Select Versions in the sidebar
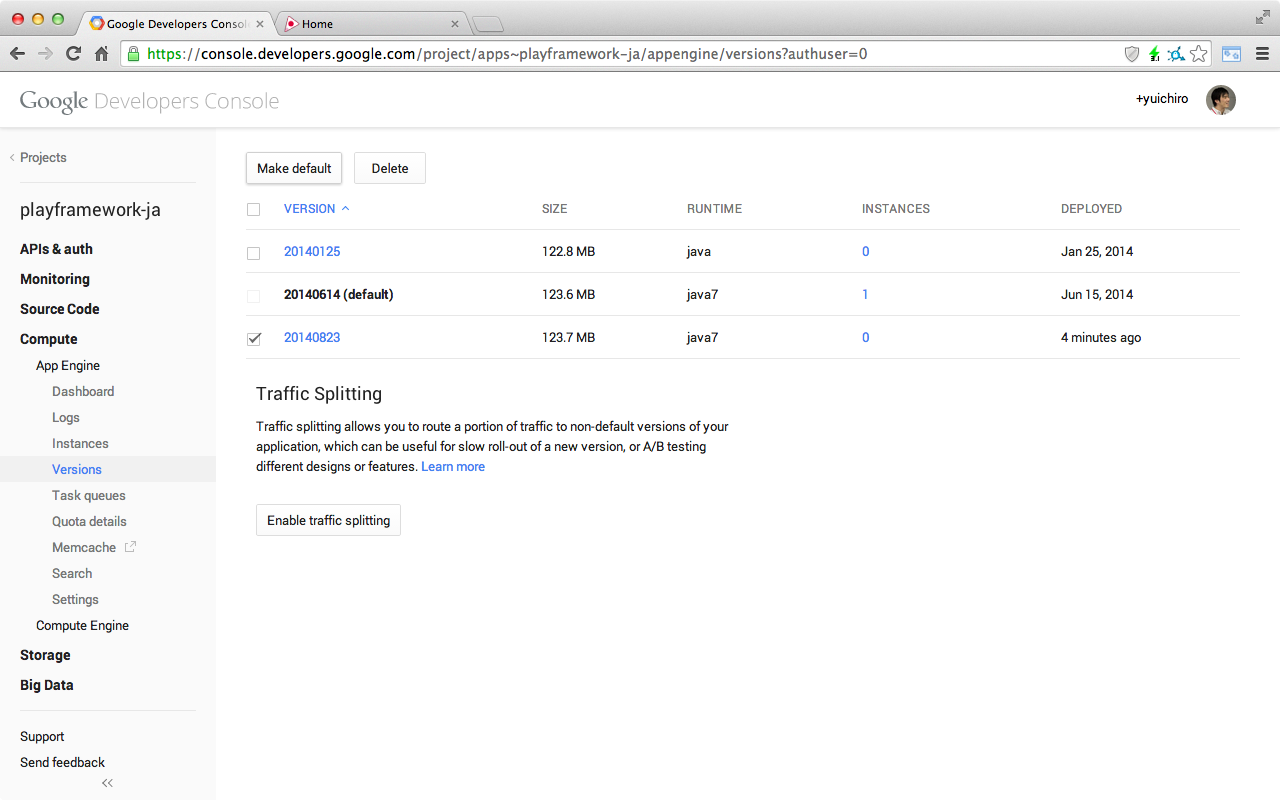Image resolution: width=1280 pixels, height=800 pixels. click(77, 469)
